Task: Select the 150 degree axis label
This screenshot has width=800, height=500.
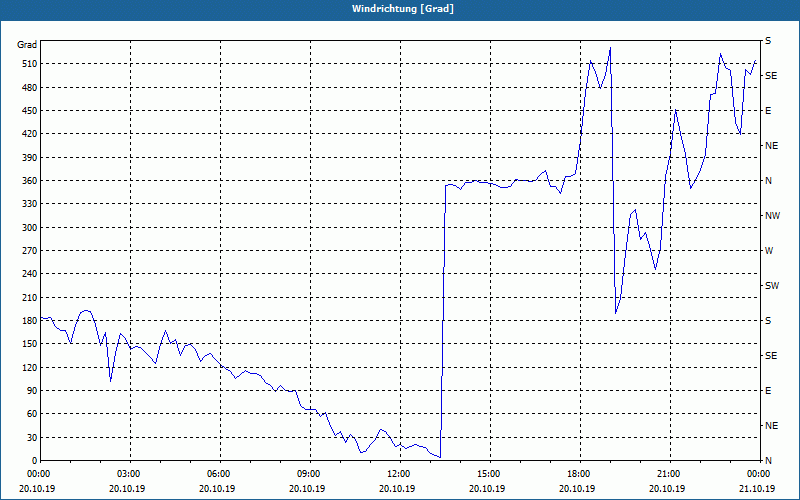Action: click(29, 344)
